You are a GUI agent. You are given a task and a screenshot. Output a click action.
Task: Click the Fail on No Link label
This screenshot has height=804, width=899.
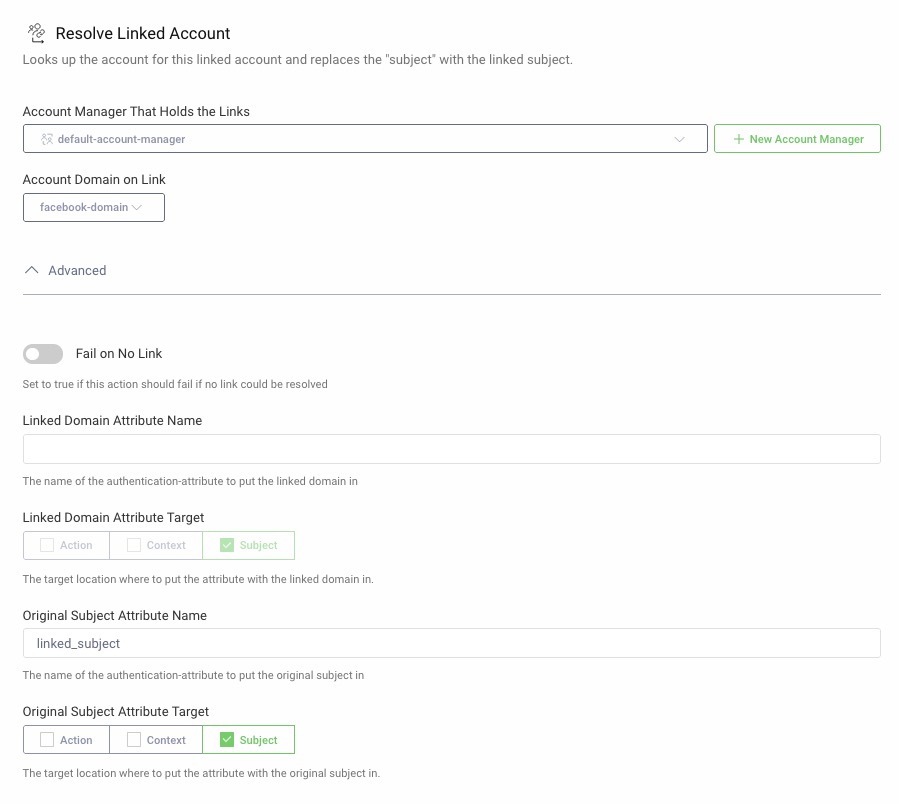click(119, 354)
